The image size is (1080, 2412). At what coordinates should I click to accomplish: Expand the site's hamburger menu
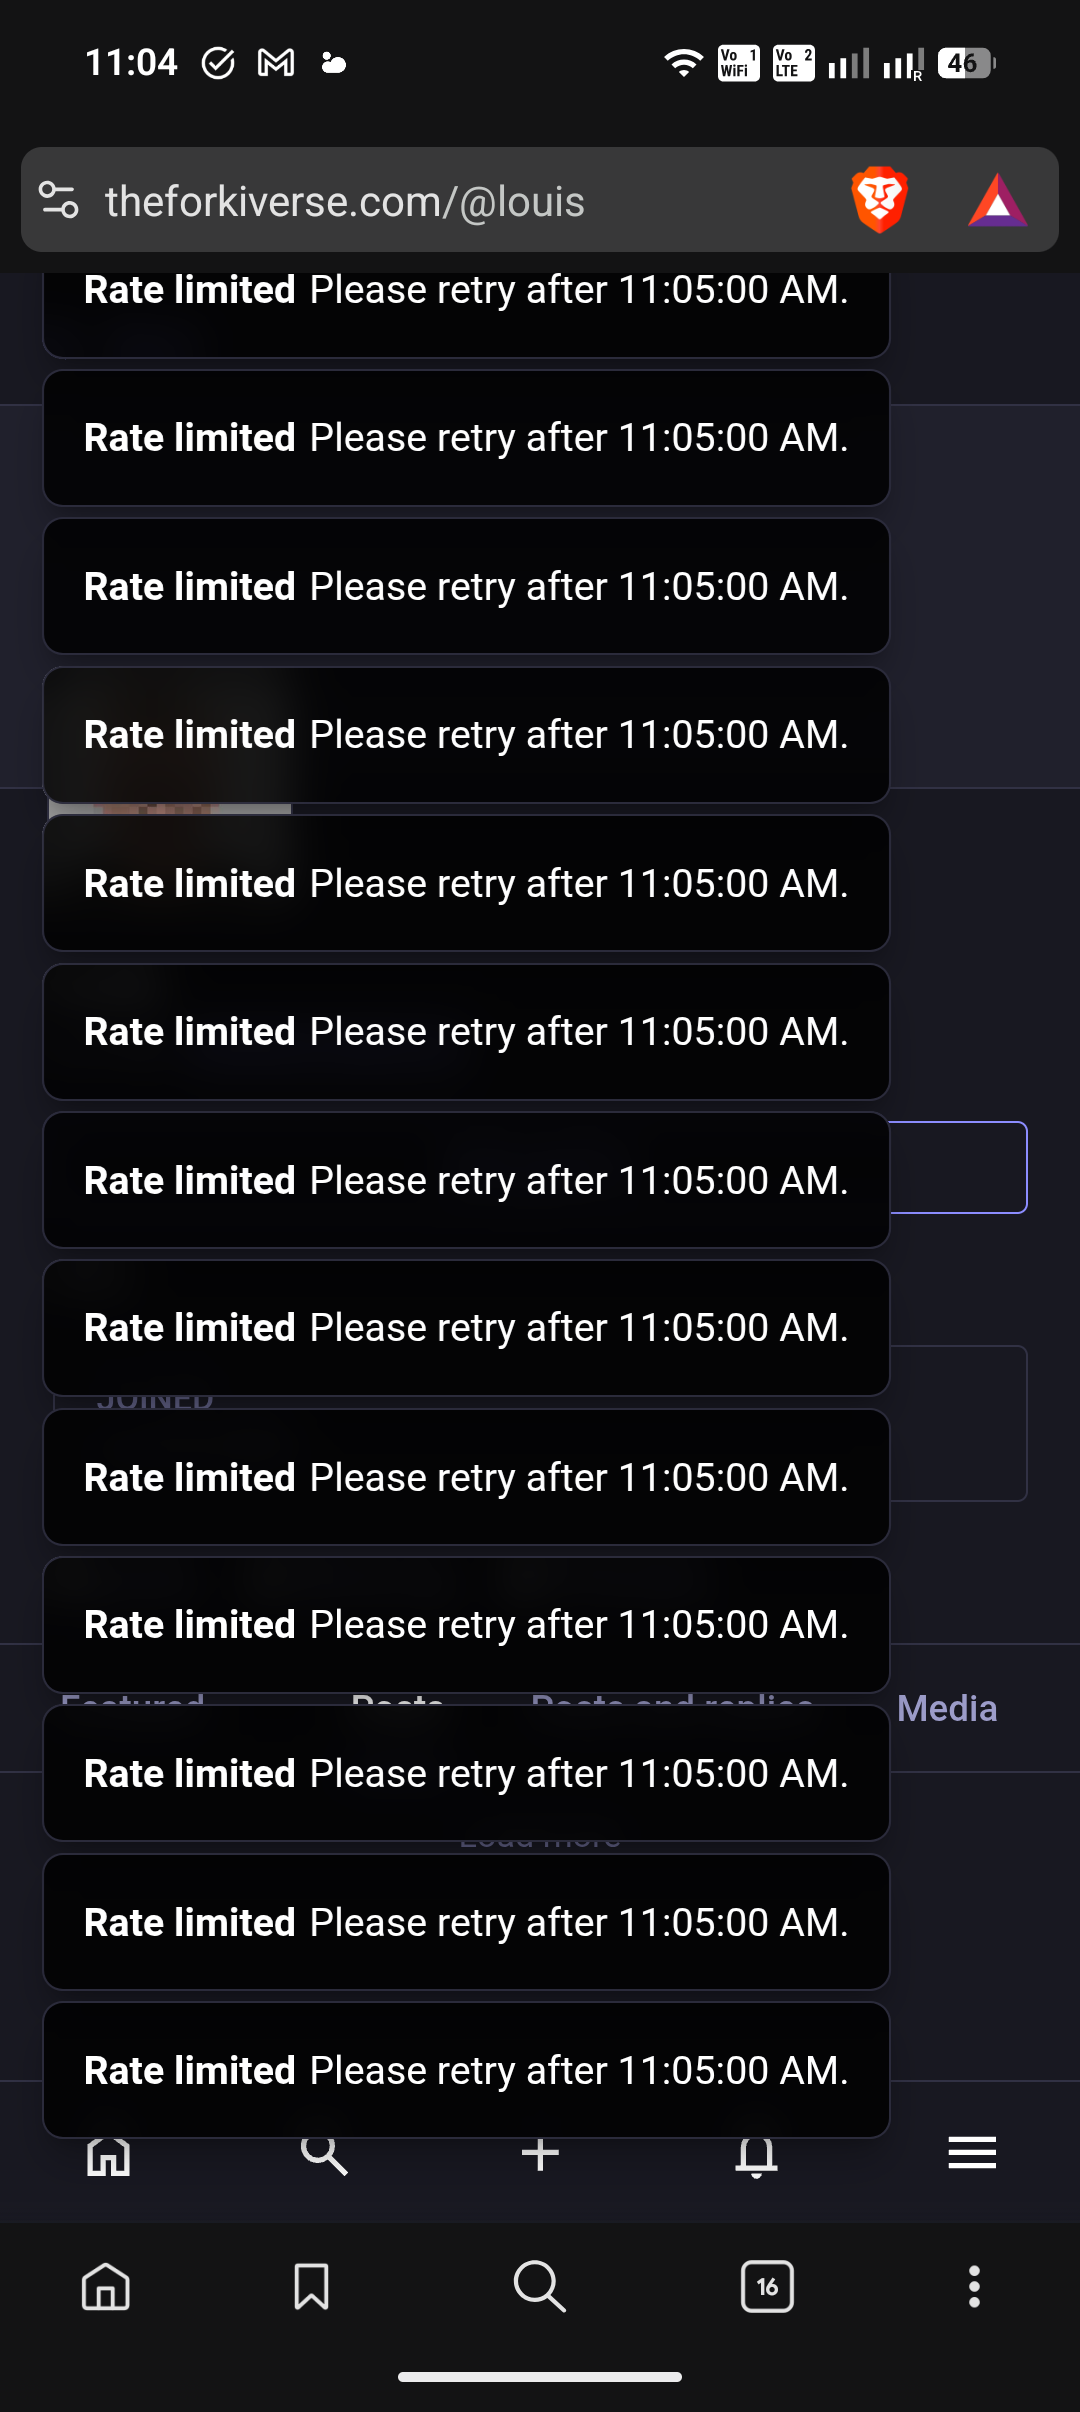pyautogui.click(x=972, y=2152)
